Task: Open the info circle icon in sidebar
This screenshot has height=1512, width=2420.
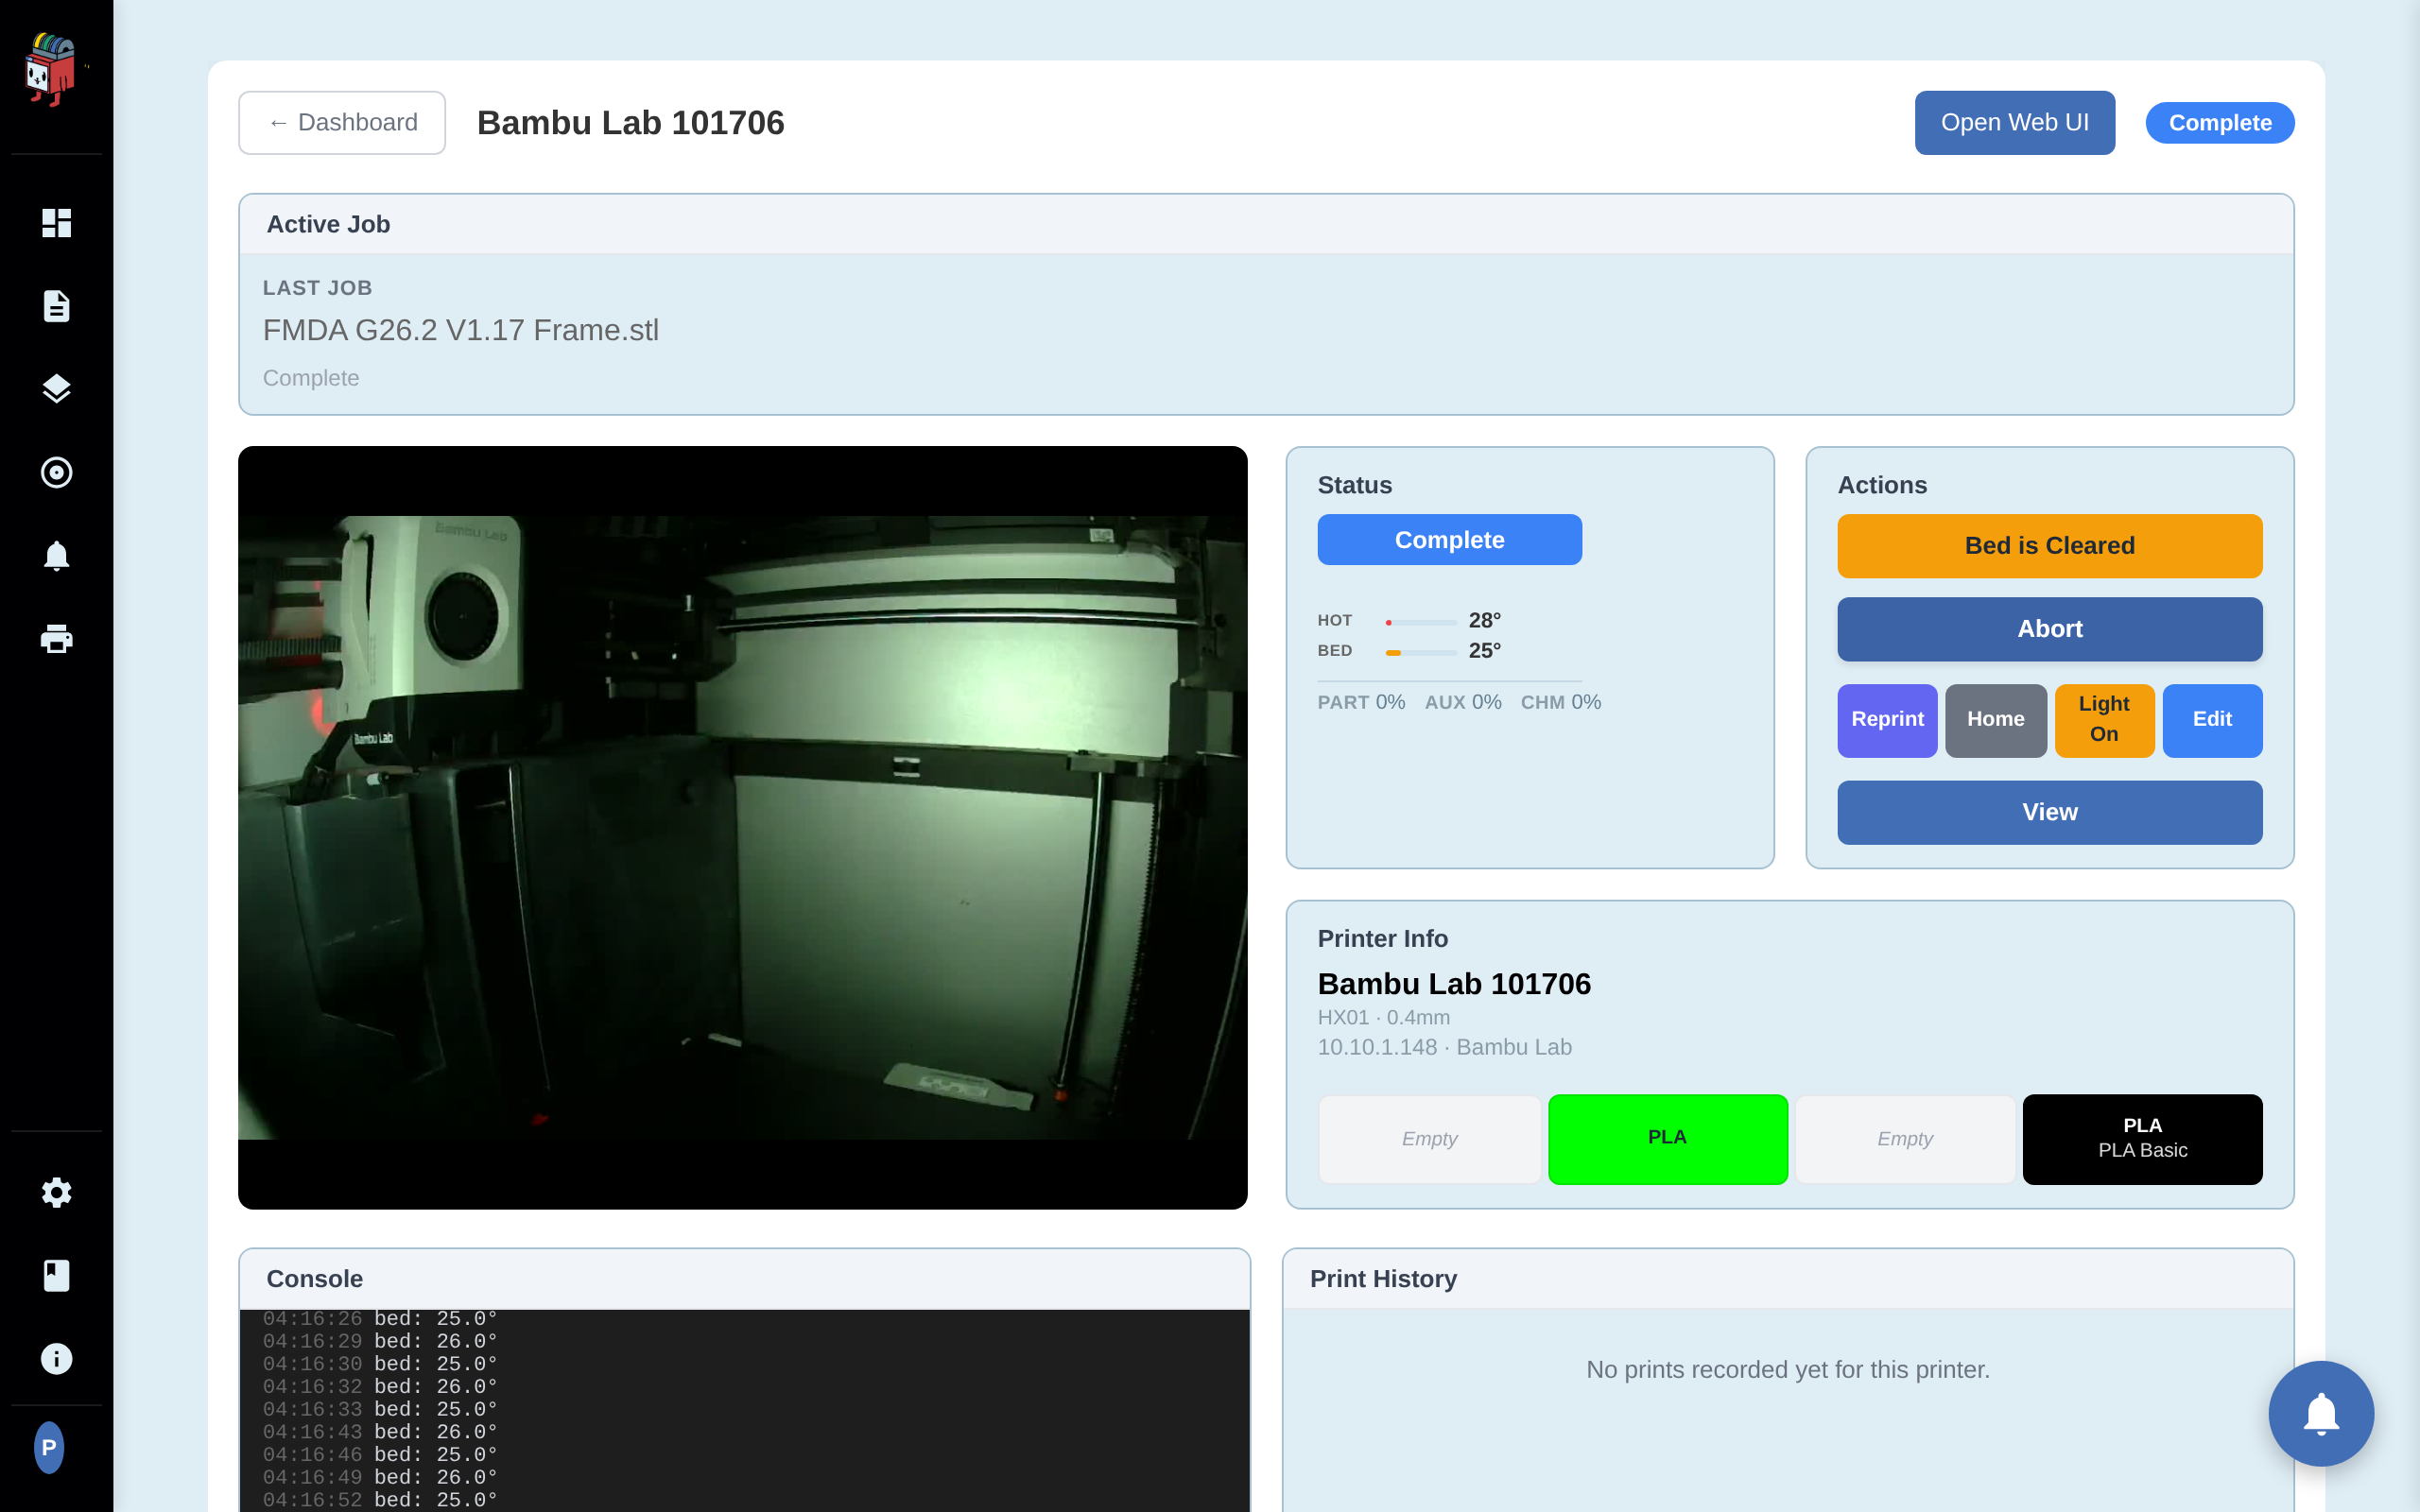Action: click(x=56, y=1358)
